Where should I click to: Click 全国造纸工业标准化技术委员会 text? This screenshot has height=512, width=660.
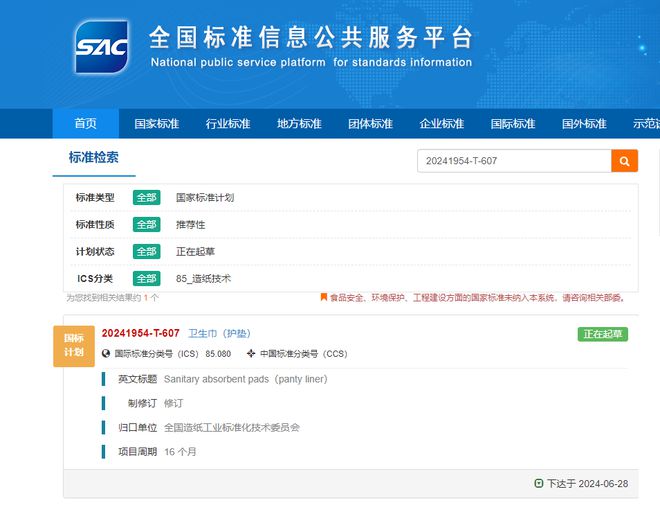pos(232,427)
